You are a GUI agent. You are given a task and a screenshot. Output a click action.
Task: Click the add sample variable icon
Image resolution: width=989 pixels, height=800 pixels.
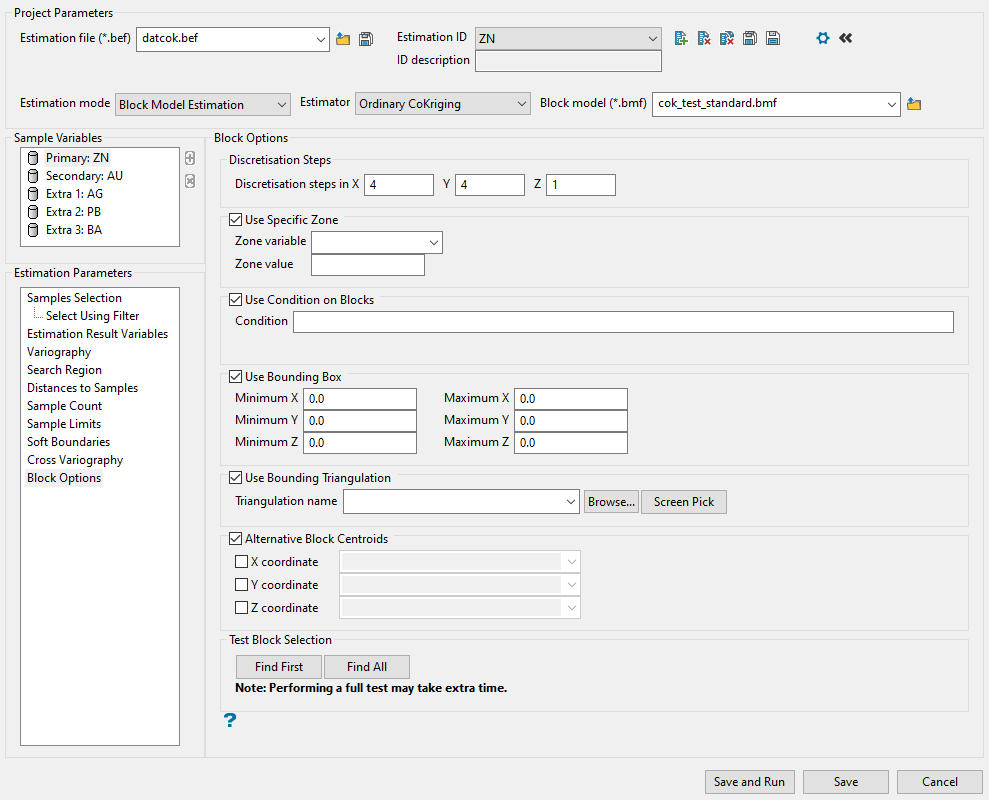[x=190, y=158]
